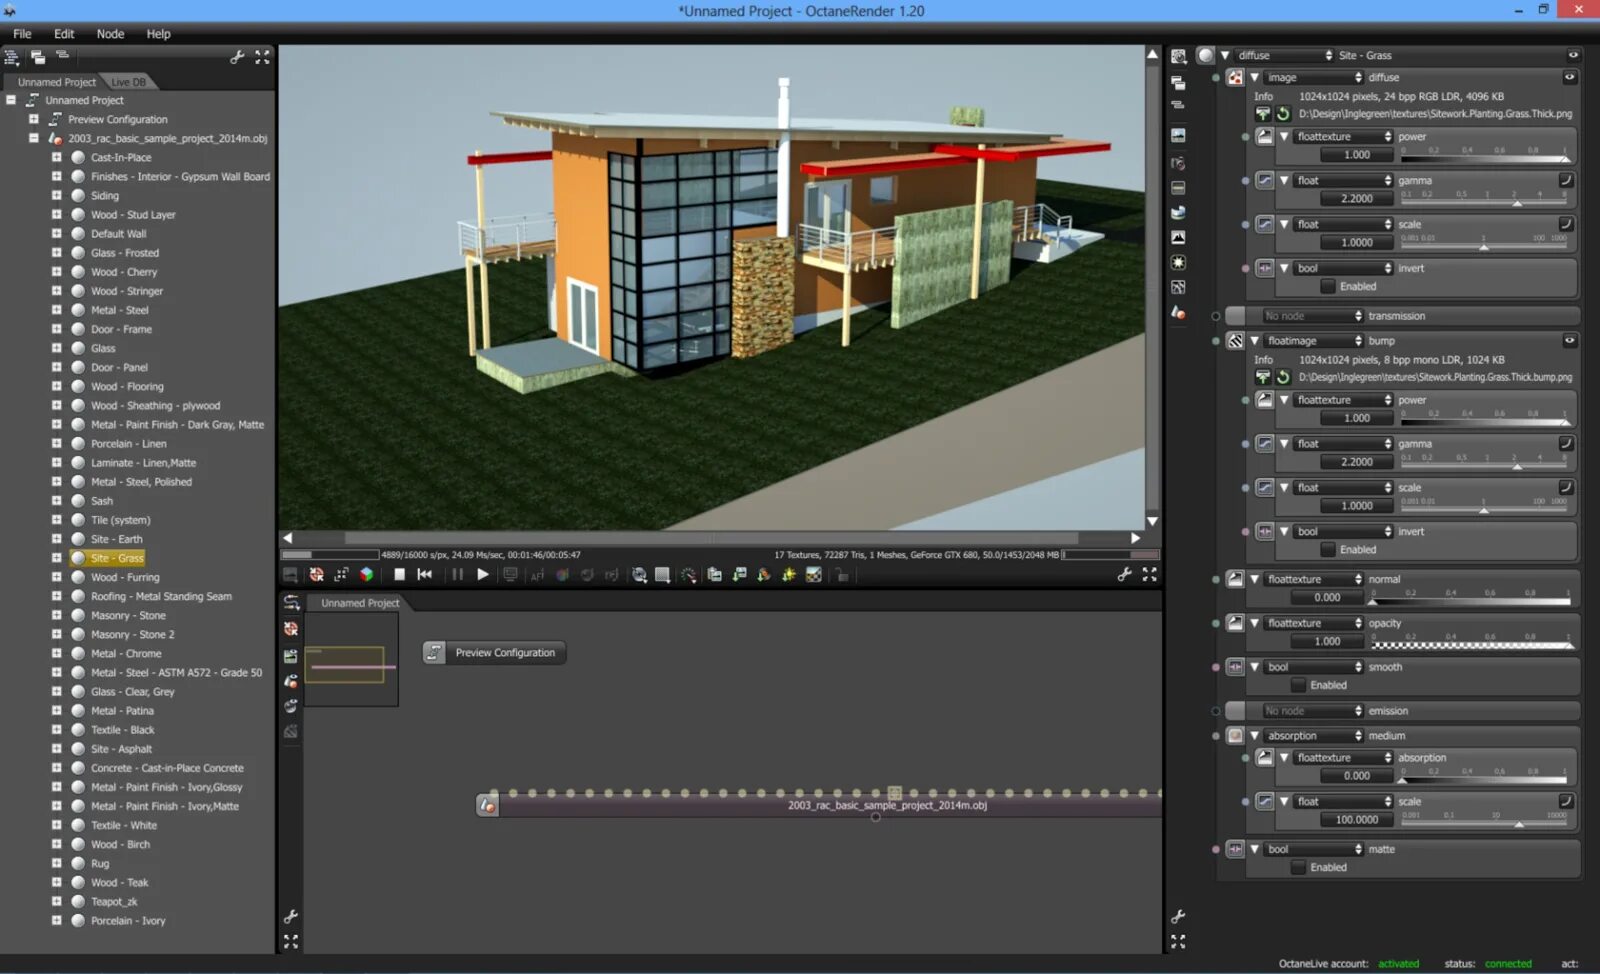Click the Preview Configuration button in node graph

coord(494,652)
